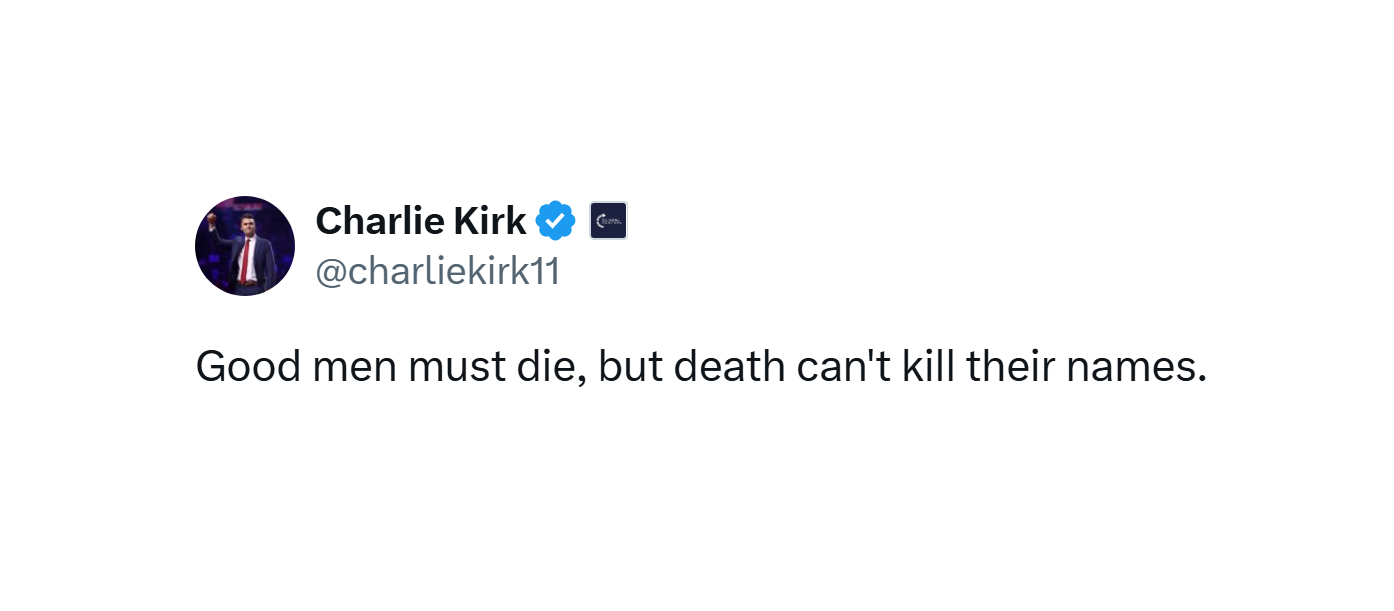Click the blue verified checkmark badge
The height and width of the screenshot is (611, 1394).
coord(556,221)
